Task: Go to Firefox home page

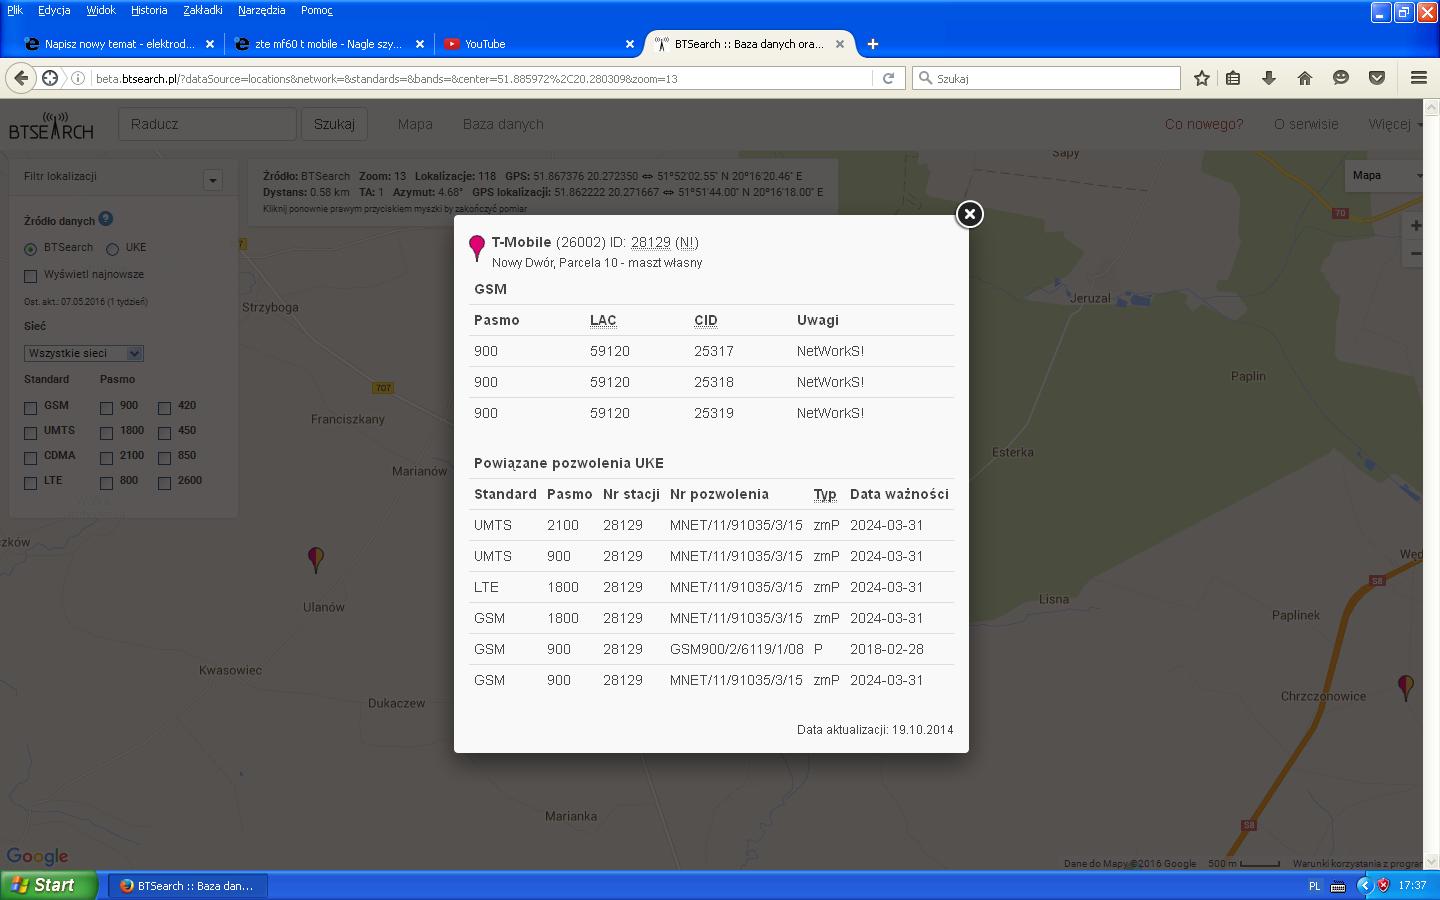Action: coord(1305,78)
